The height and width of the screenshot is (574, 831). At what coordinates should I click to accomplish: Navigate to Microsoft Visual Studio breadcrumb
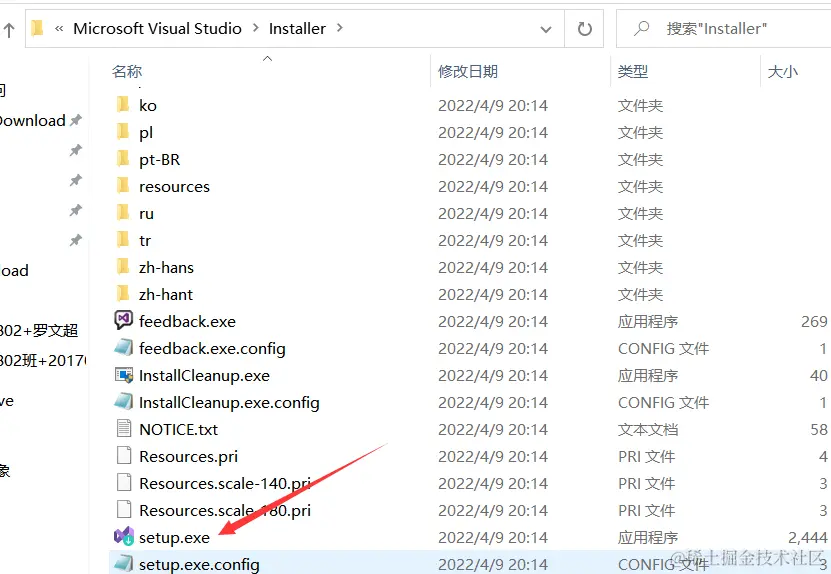pyautogui.click(x=157, y=28)
